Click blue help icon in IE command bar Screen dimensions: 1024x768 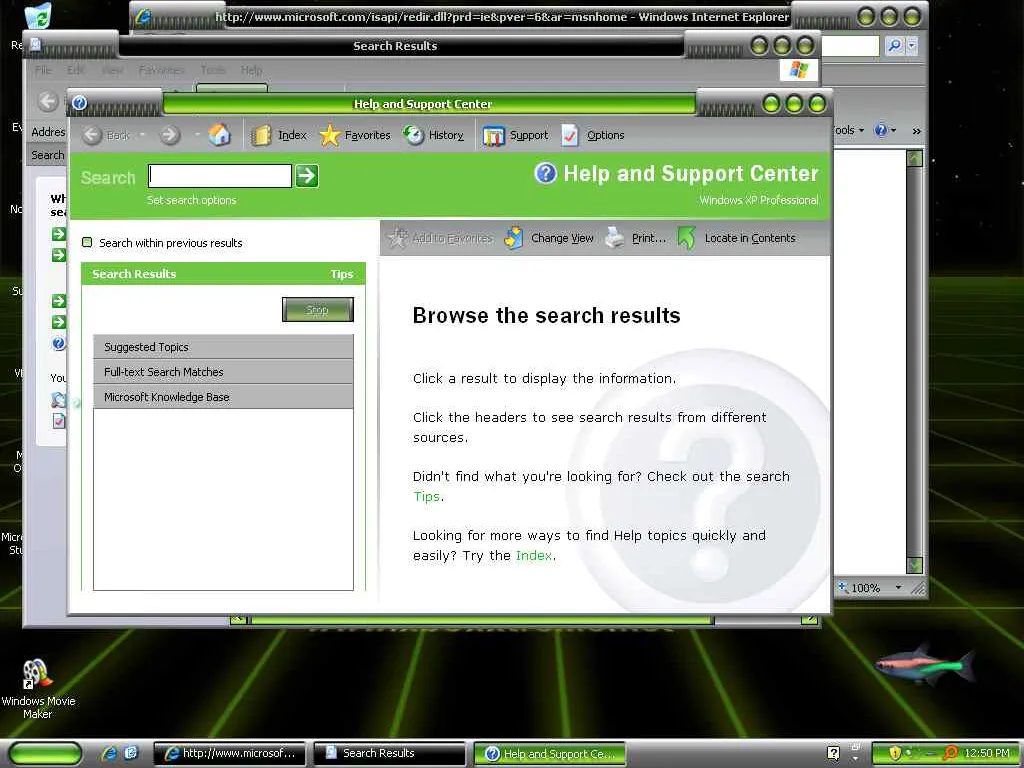tap(880, 131)
